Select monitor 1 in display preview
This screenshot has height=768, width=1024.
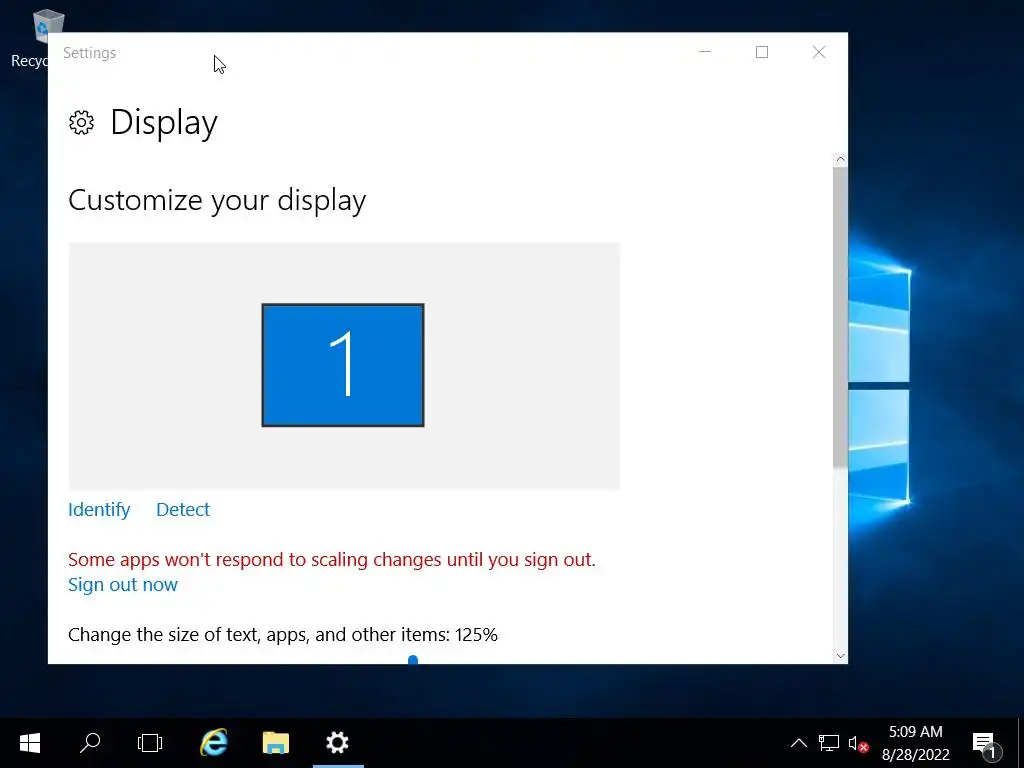pyautogui.click(x=343, y=365)
